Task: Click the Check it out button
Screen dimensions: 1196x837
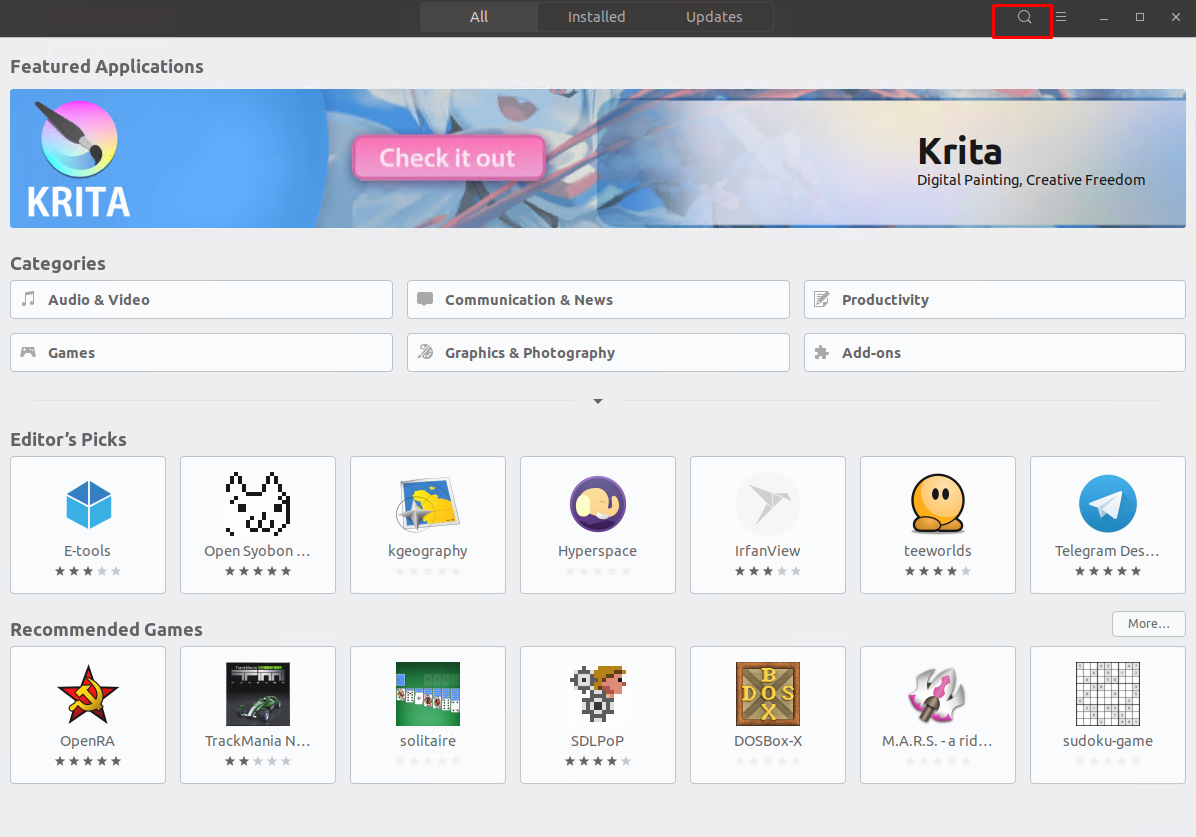Action: (x=448, y=158)
